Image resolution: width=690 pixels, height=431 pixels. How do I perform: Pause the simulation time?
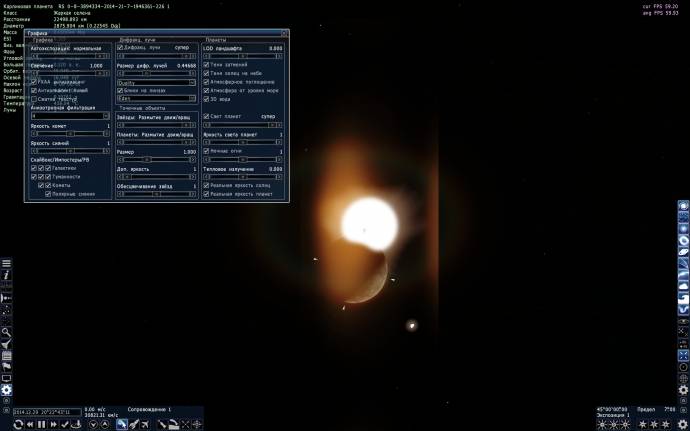[42, 424]
